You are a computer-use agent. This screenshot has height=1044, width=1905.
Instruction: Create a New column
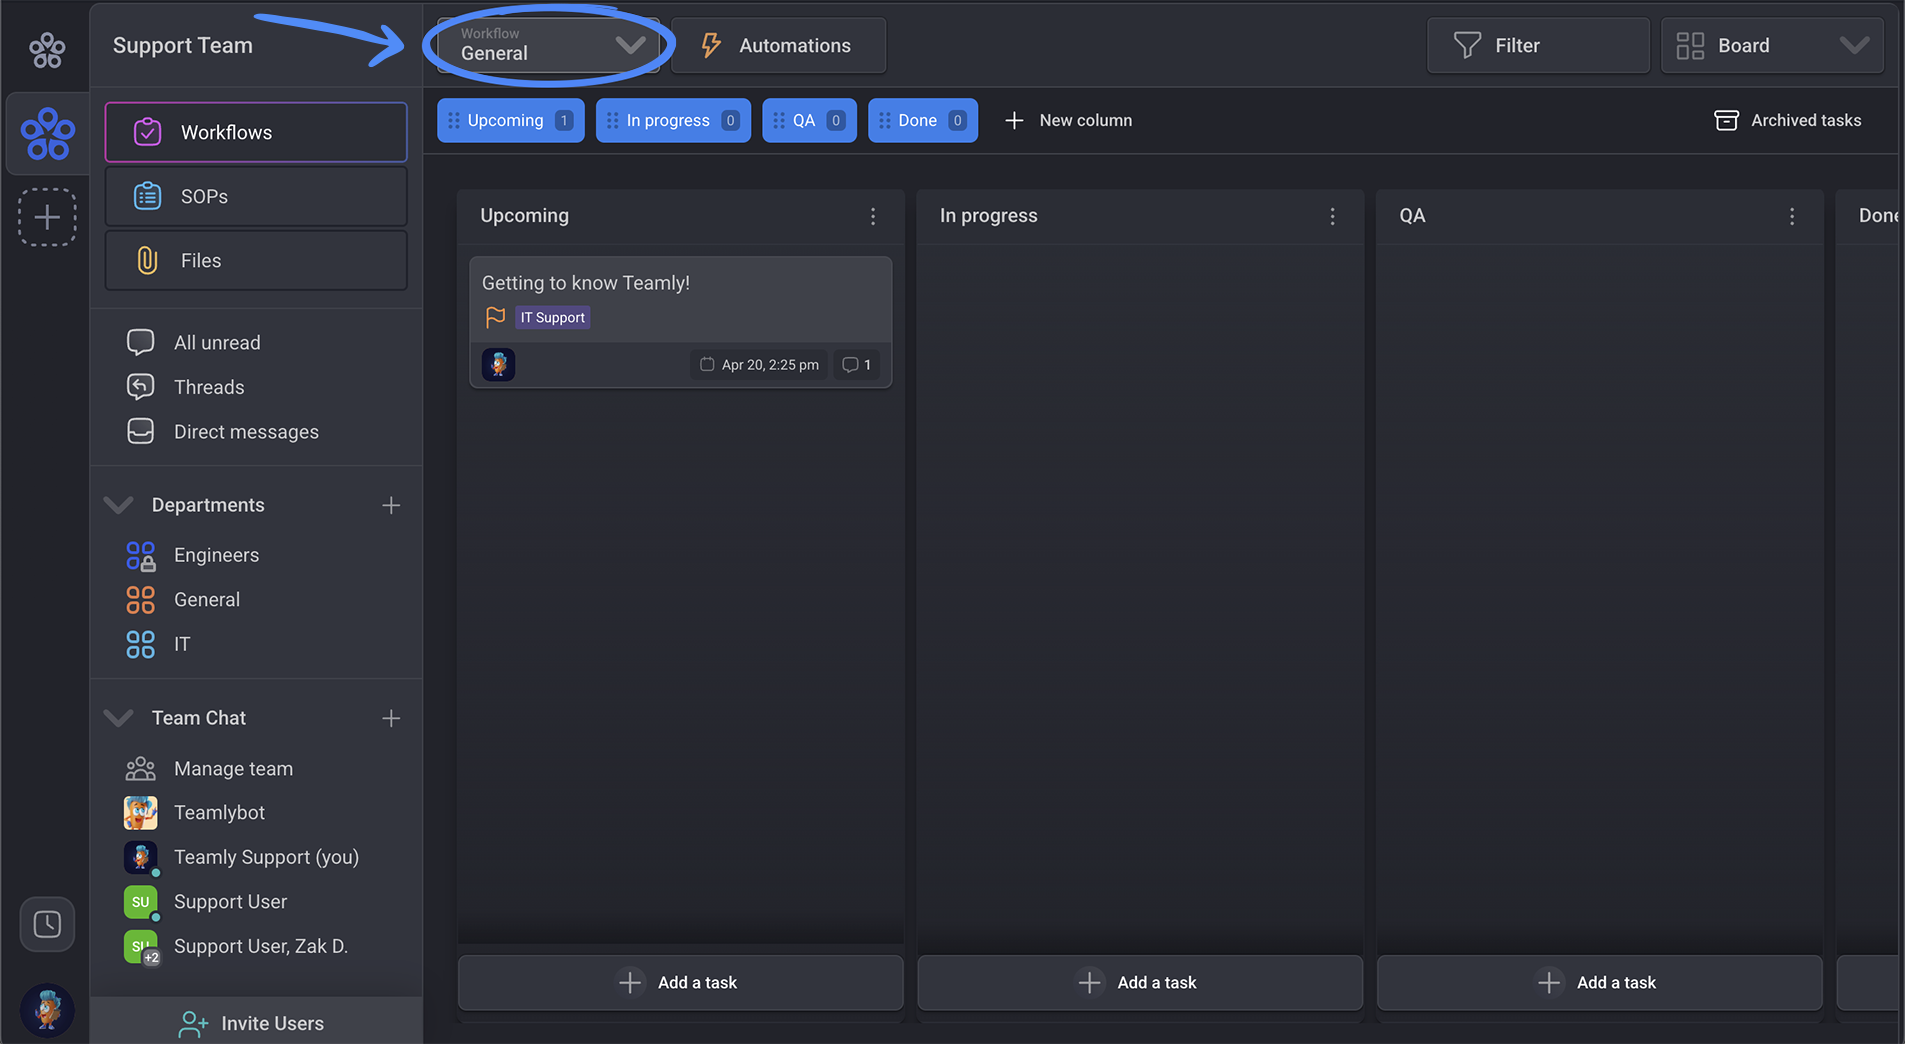pos(1068,120)
